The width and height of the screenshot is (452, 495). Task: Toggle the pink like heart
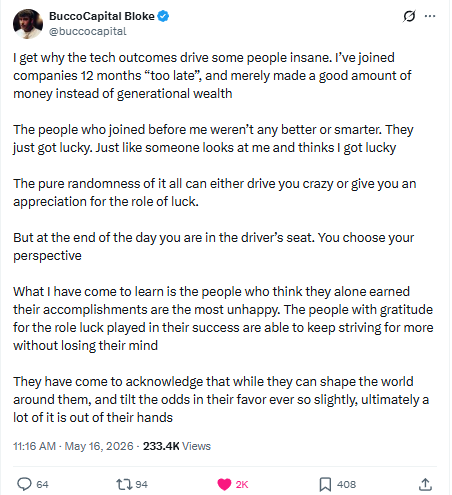[x=224, y=484]
